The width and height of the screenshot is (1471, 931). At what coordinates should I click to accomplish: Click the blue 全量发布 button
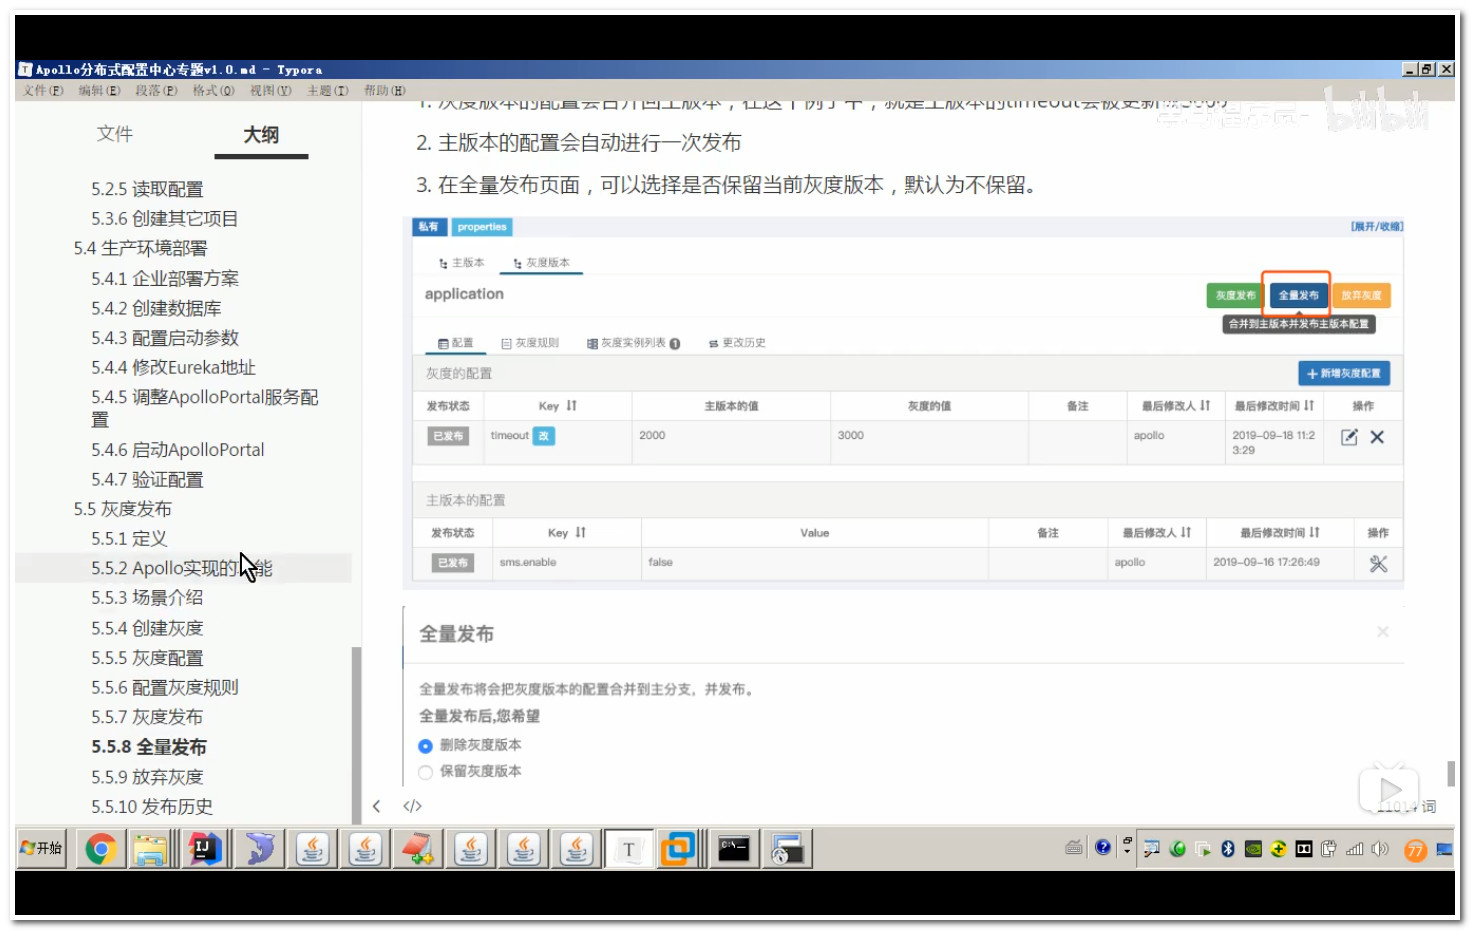[1298, 295]
